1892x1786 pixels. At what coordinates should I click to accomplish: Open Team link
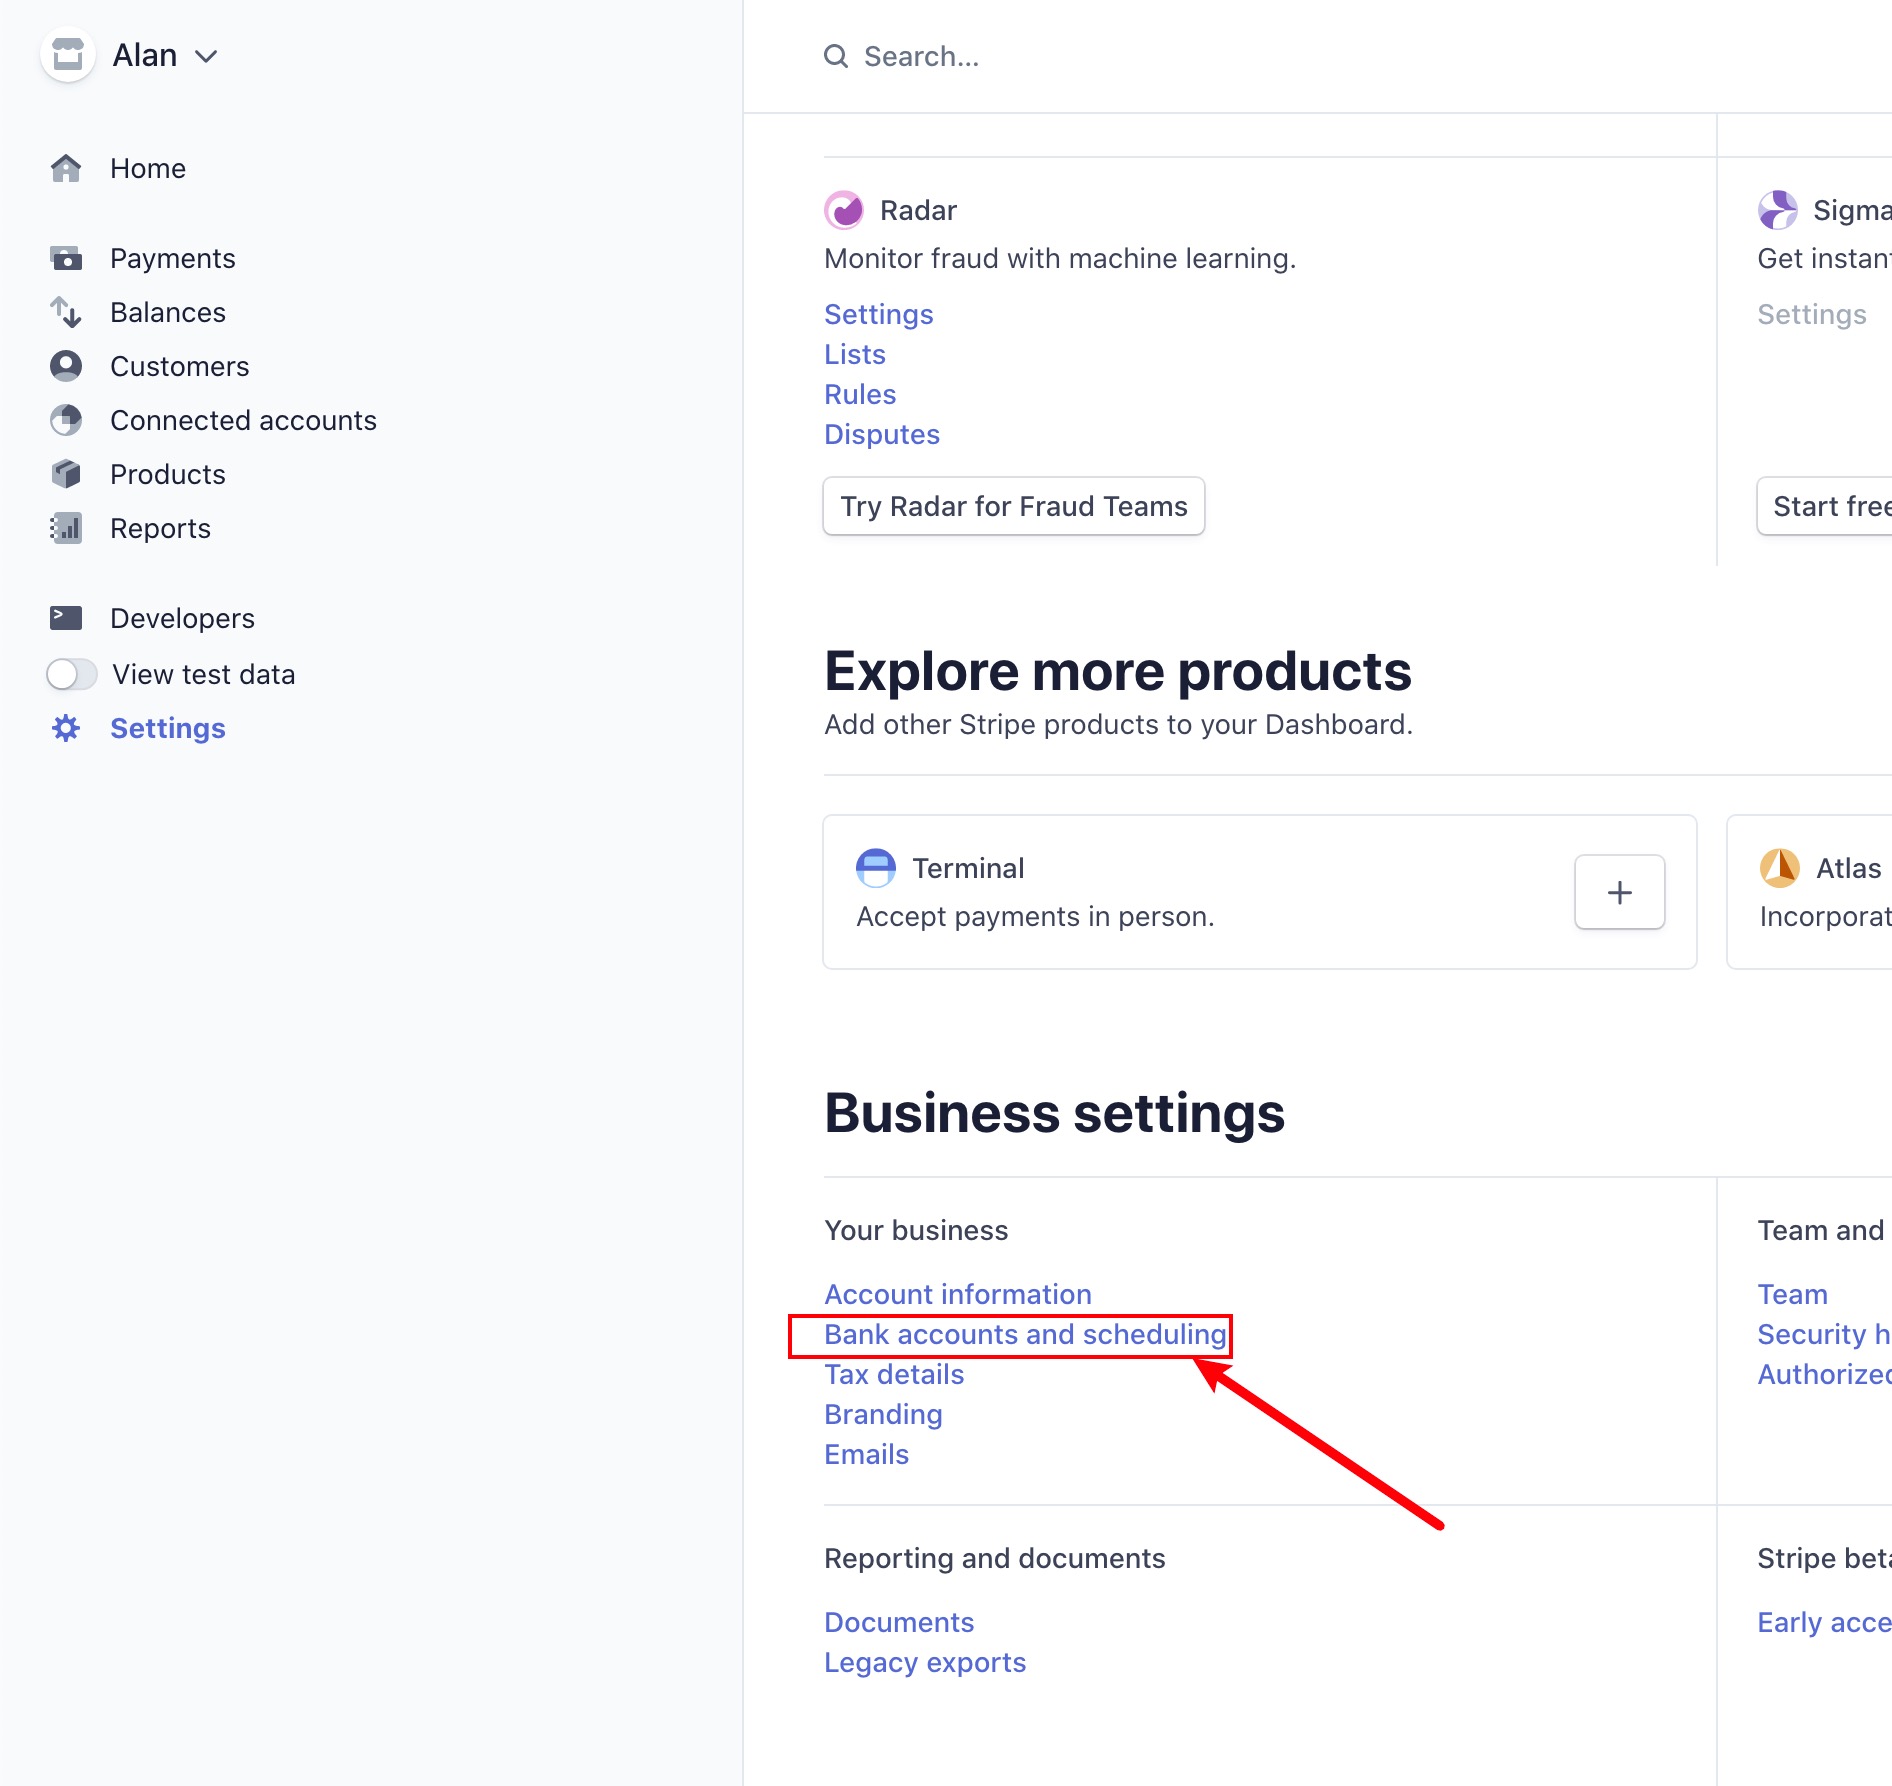pos(1793,1294)
